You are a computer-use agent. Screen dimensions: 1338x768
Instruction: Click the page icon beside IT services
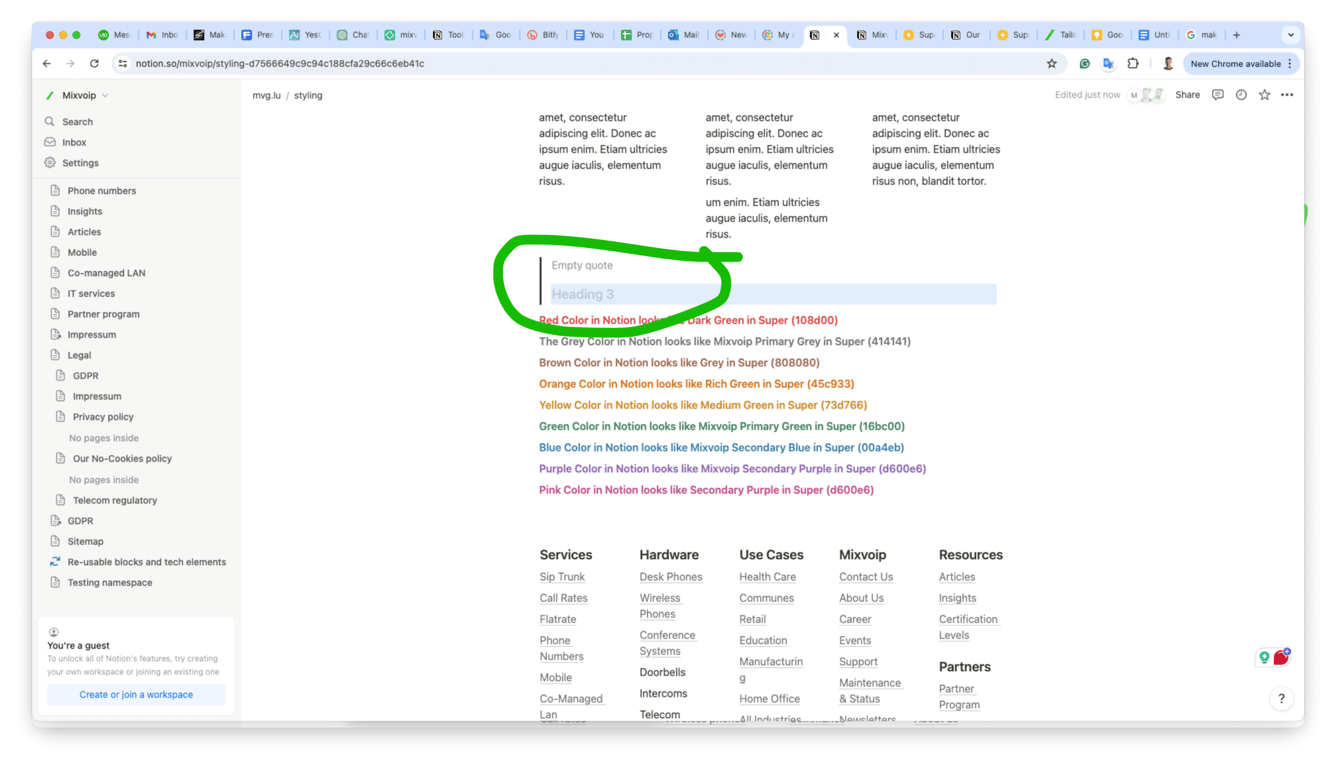(x=55, y=293)
